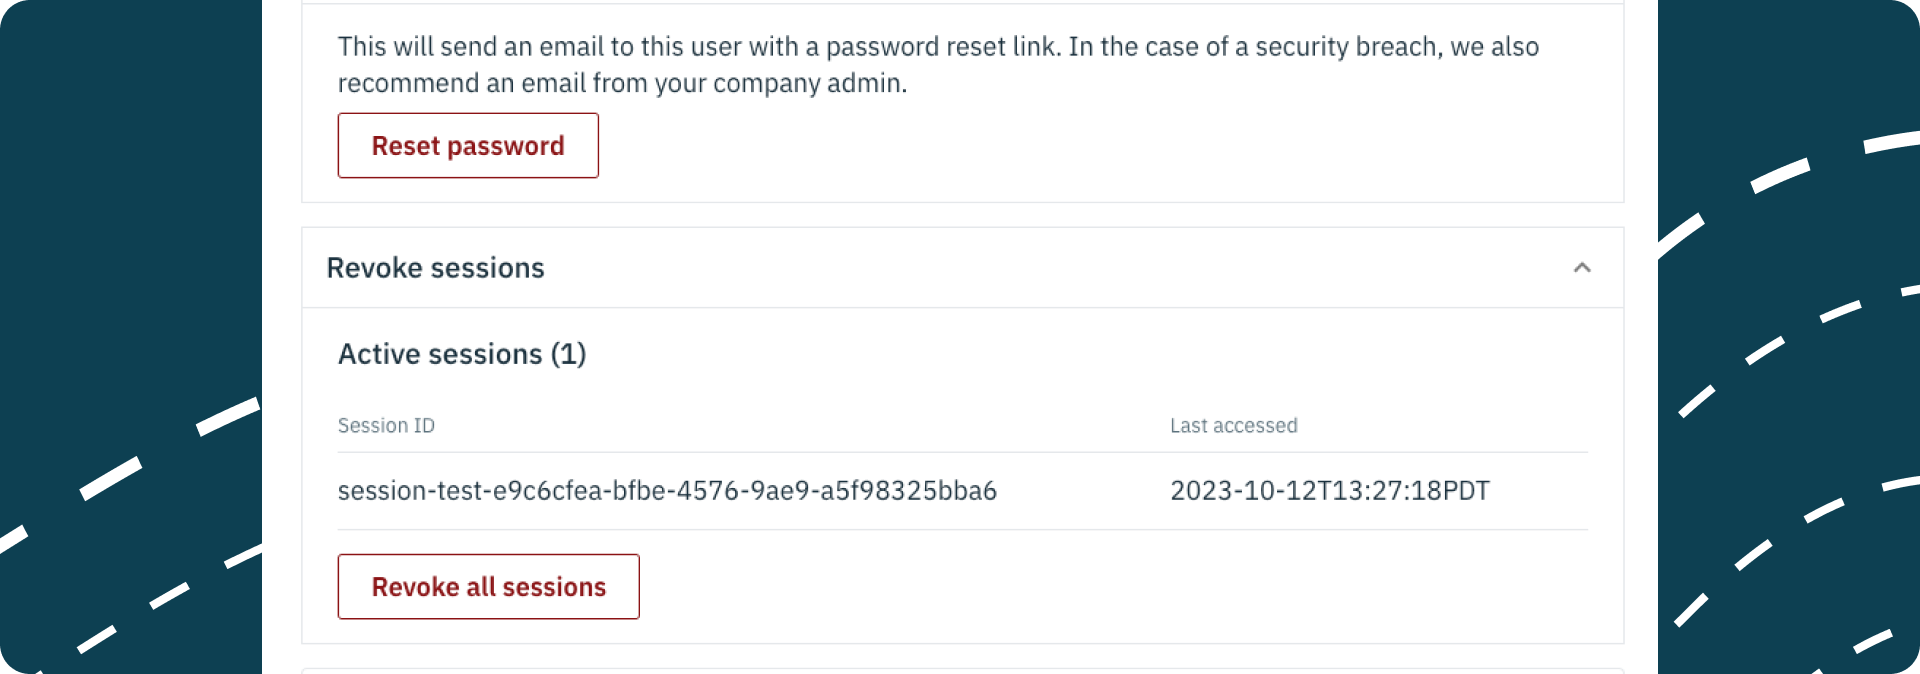Click 'recommend an email from your company admin' text
This screenshot has height=674, width=1920.
coord(622,83)
